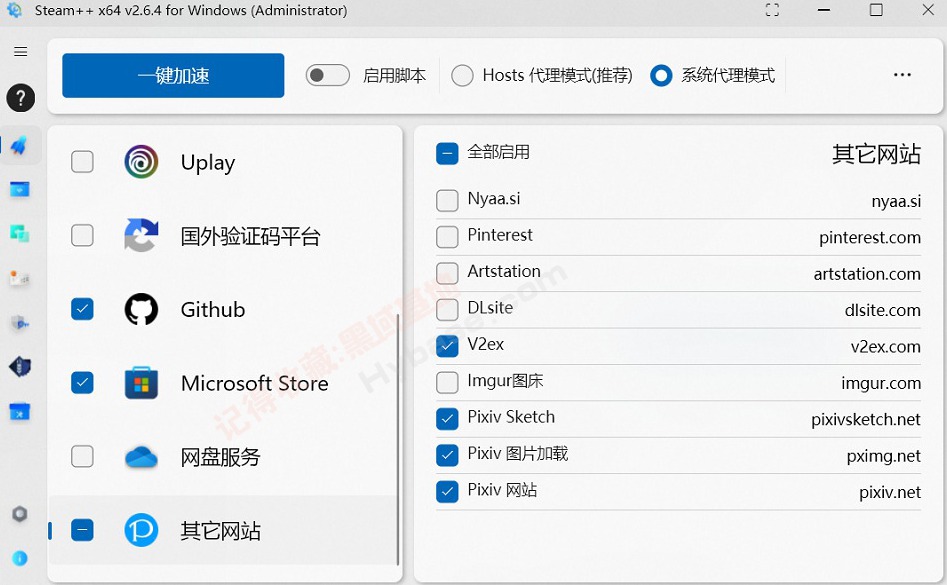Image resolution: width=947 pixels, height=585 pixels.
Task: Enable the DLsite checkbox
Action: click(x=447, y=310)
